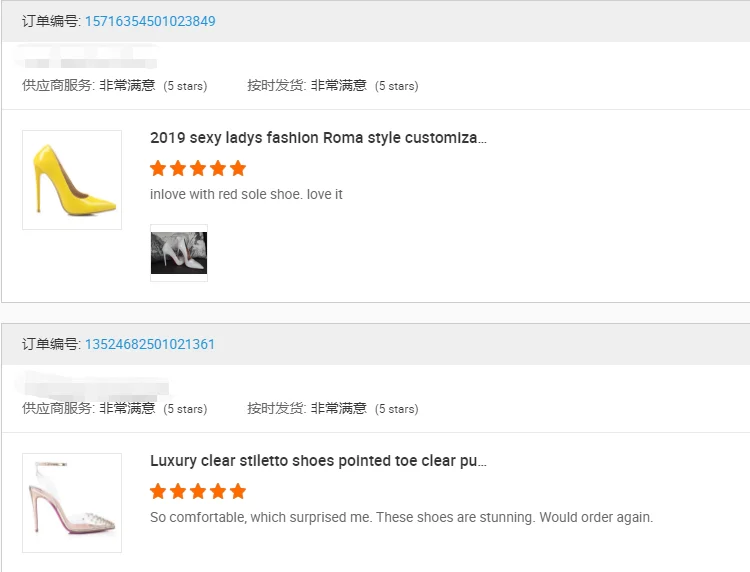Click the clear studded stiletto product thumbnail
Screen dimensions: 750x572
[x=72, y=503]
